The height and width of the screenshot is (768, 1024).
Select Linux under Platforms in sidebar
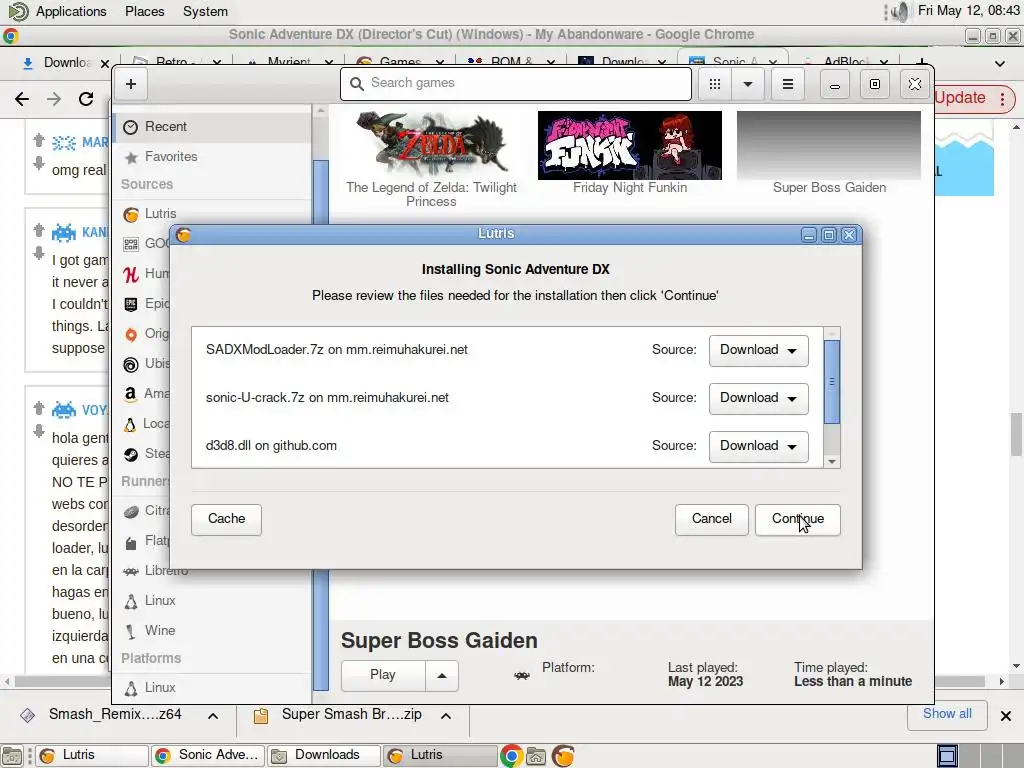point(212,688)
